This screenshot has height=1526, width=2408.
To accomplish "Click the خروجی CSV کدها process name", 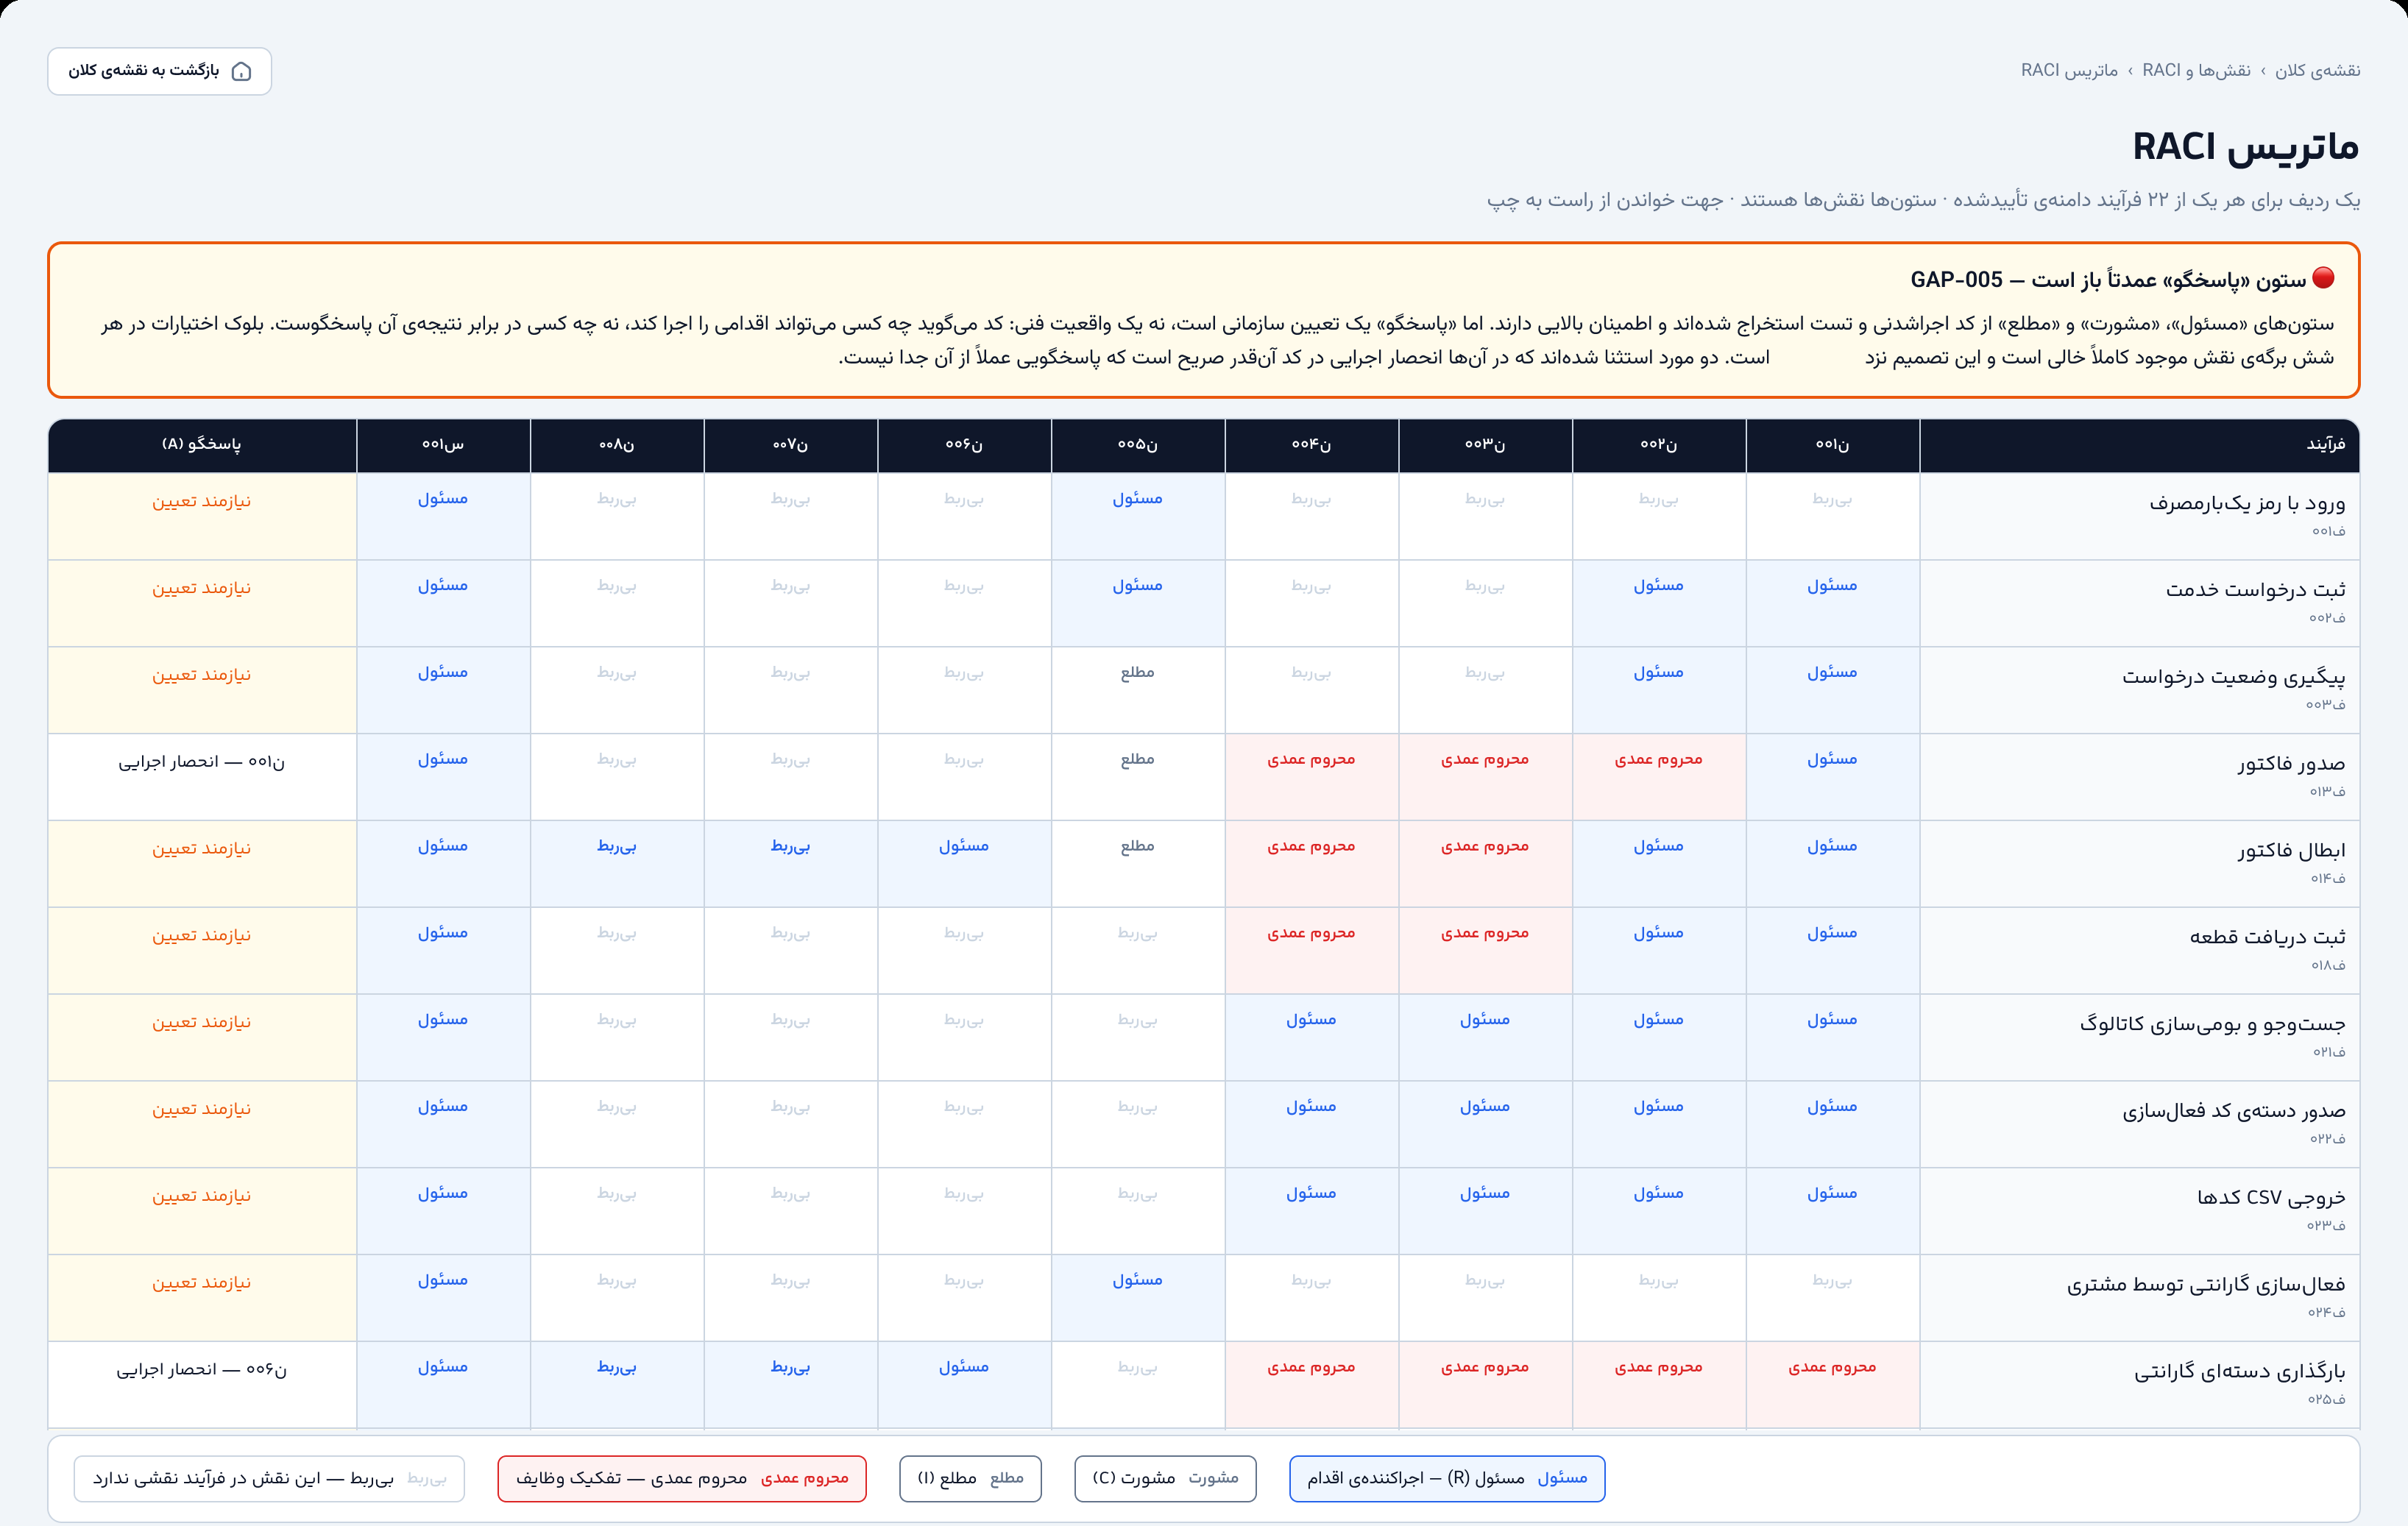I will point(2271,1198).
